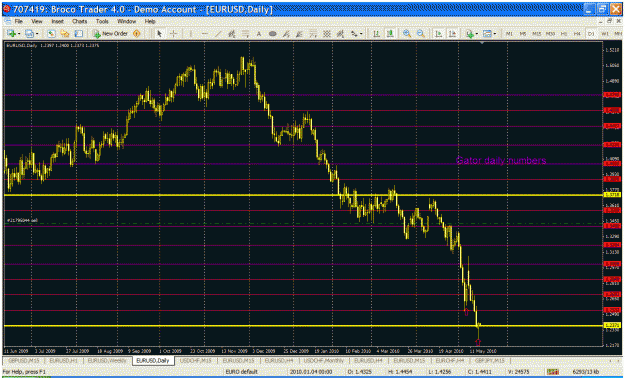Open the Charts menu
Viewport: 625px width, 378px height.
[79, 21]
